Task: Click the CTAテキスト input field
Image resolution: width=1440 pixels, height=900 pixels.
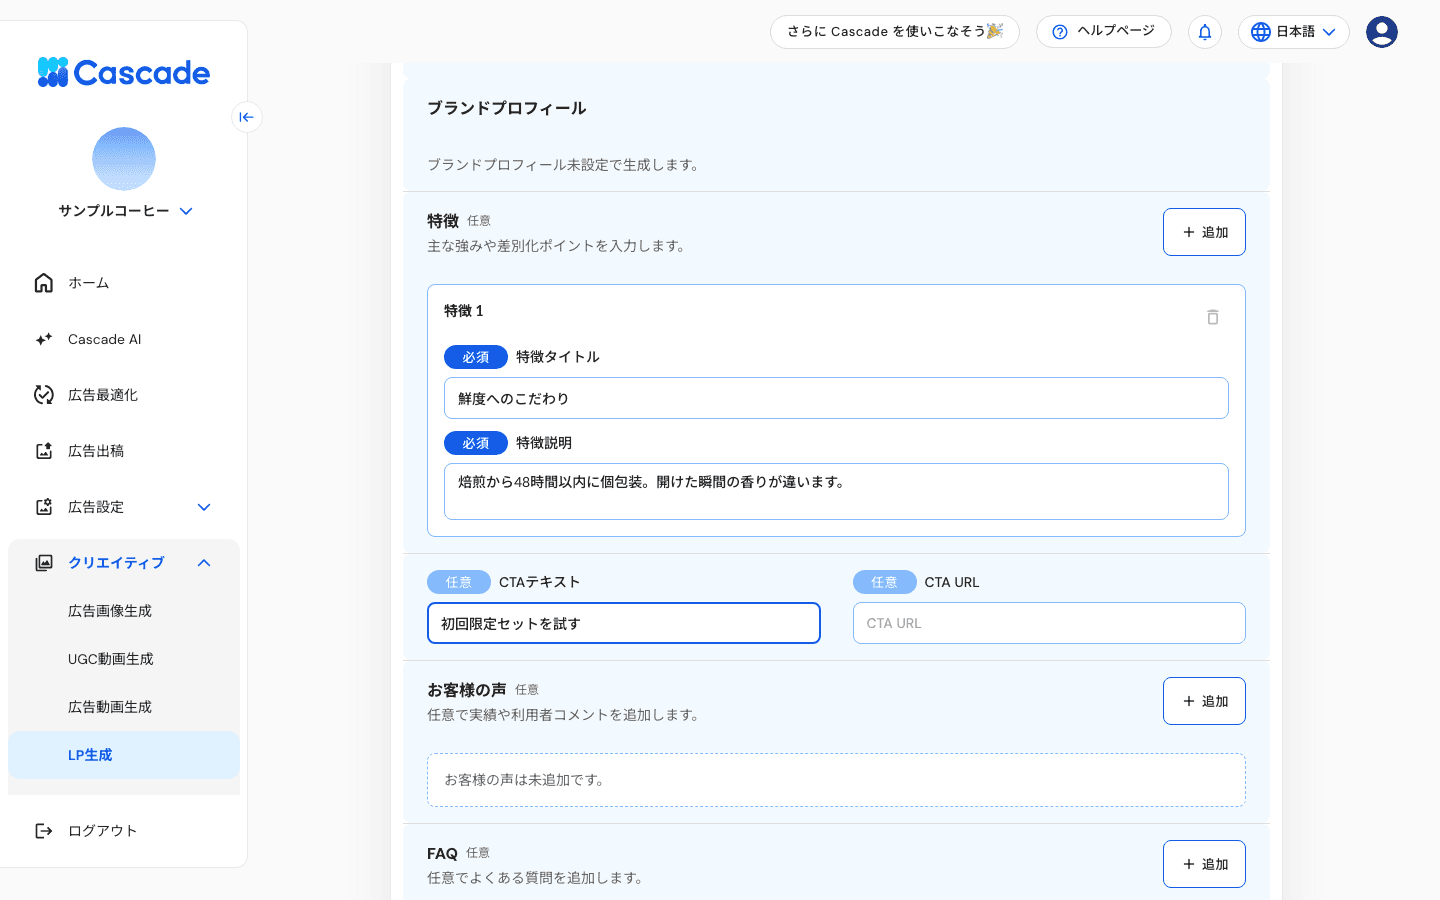Action: tap(624, 623)
